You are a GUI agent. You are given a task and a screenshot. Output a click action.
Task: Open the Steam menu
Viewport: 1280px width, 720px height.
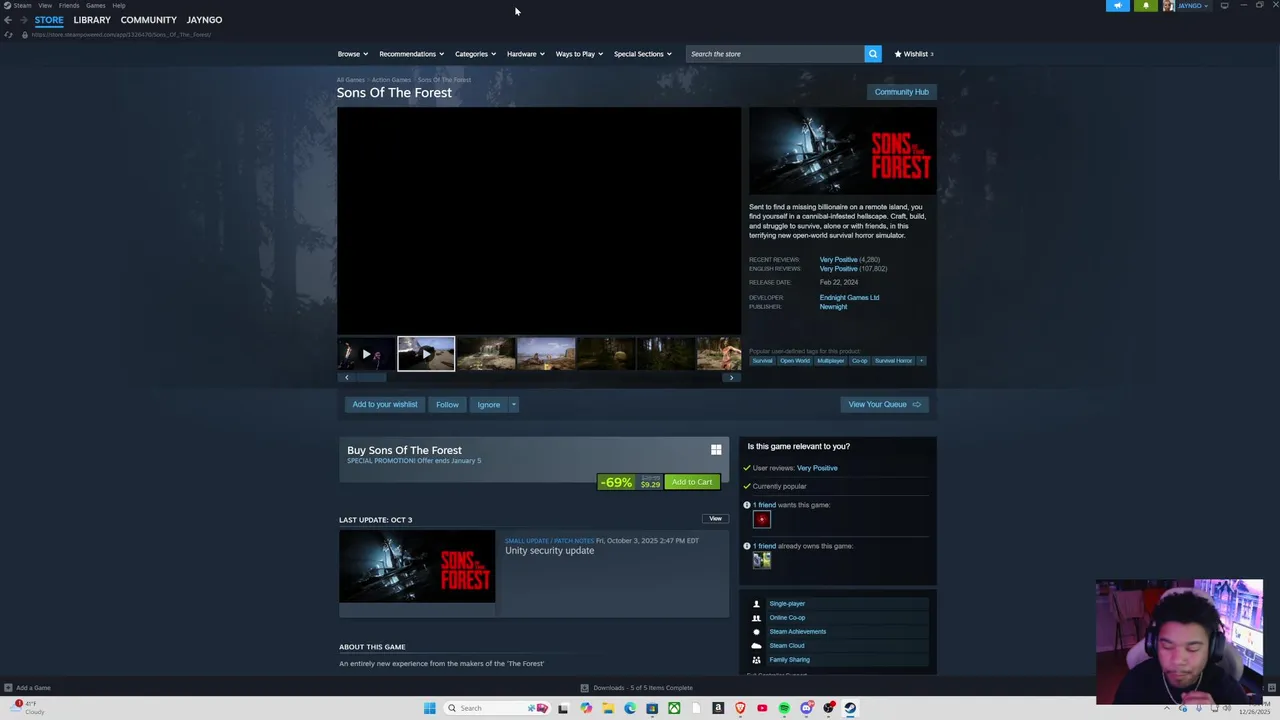click(x=18, y=6)
